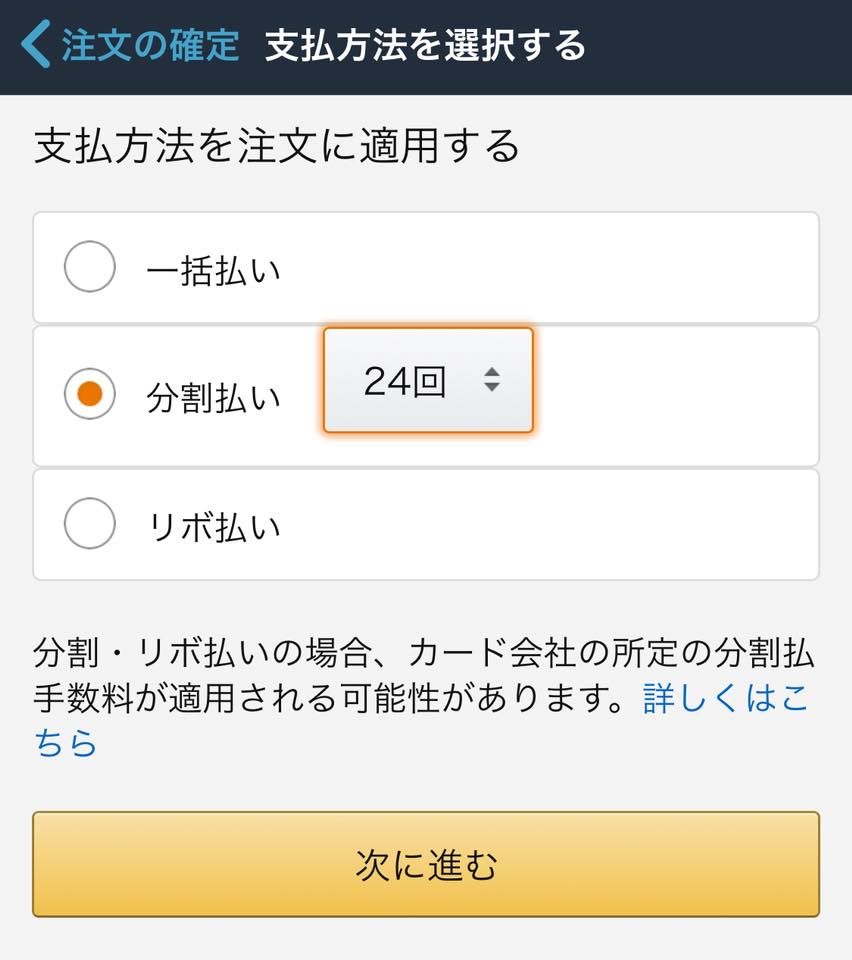Click the 支払方法を選択する header title
The height and width of the screenshot is (960, 852).
pos(425,45)
